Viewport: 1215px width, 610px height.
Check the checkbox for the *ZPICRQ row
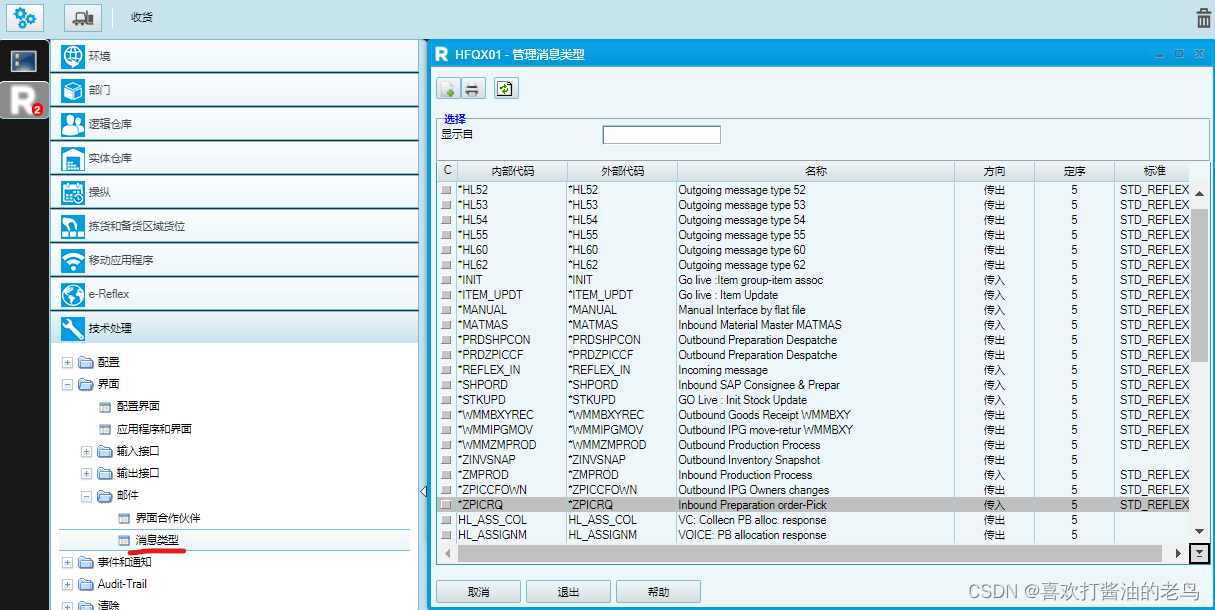click(x=444, y=505)
